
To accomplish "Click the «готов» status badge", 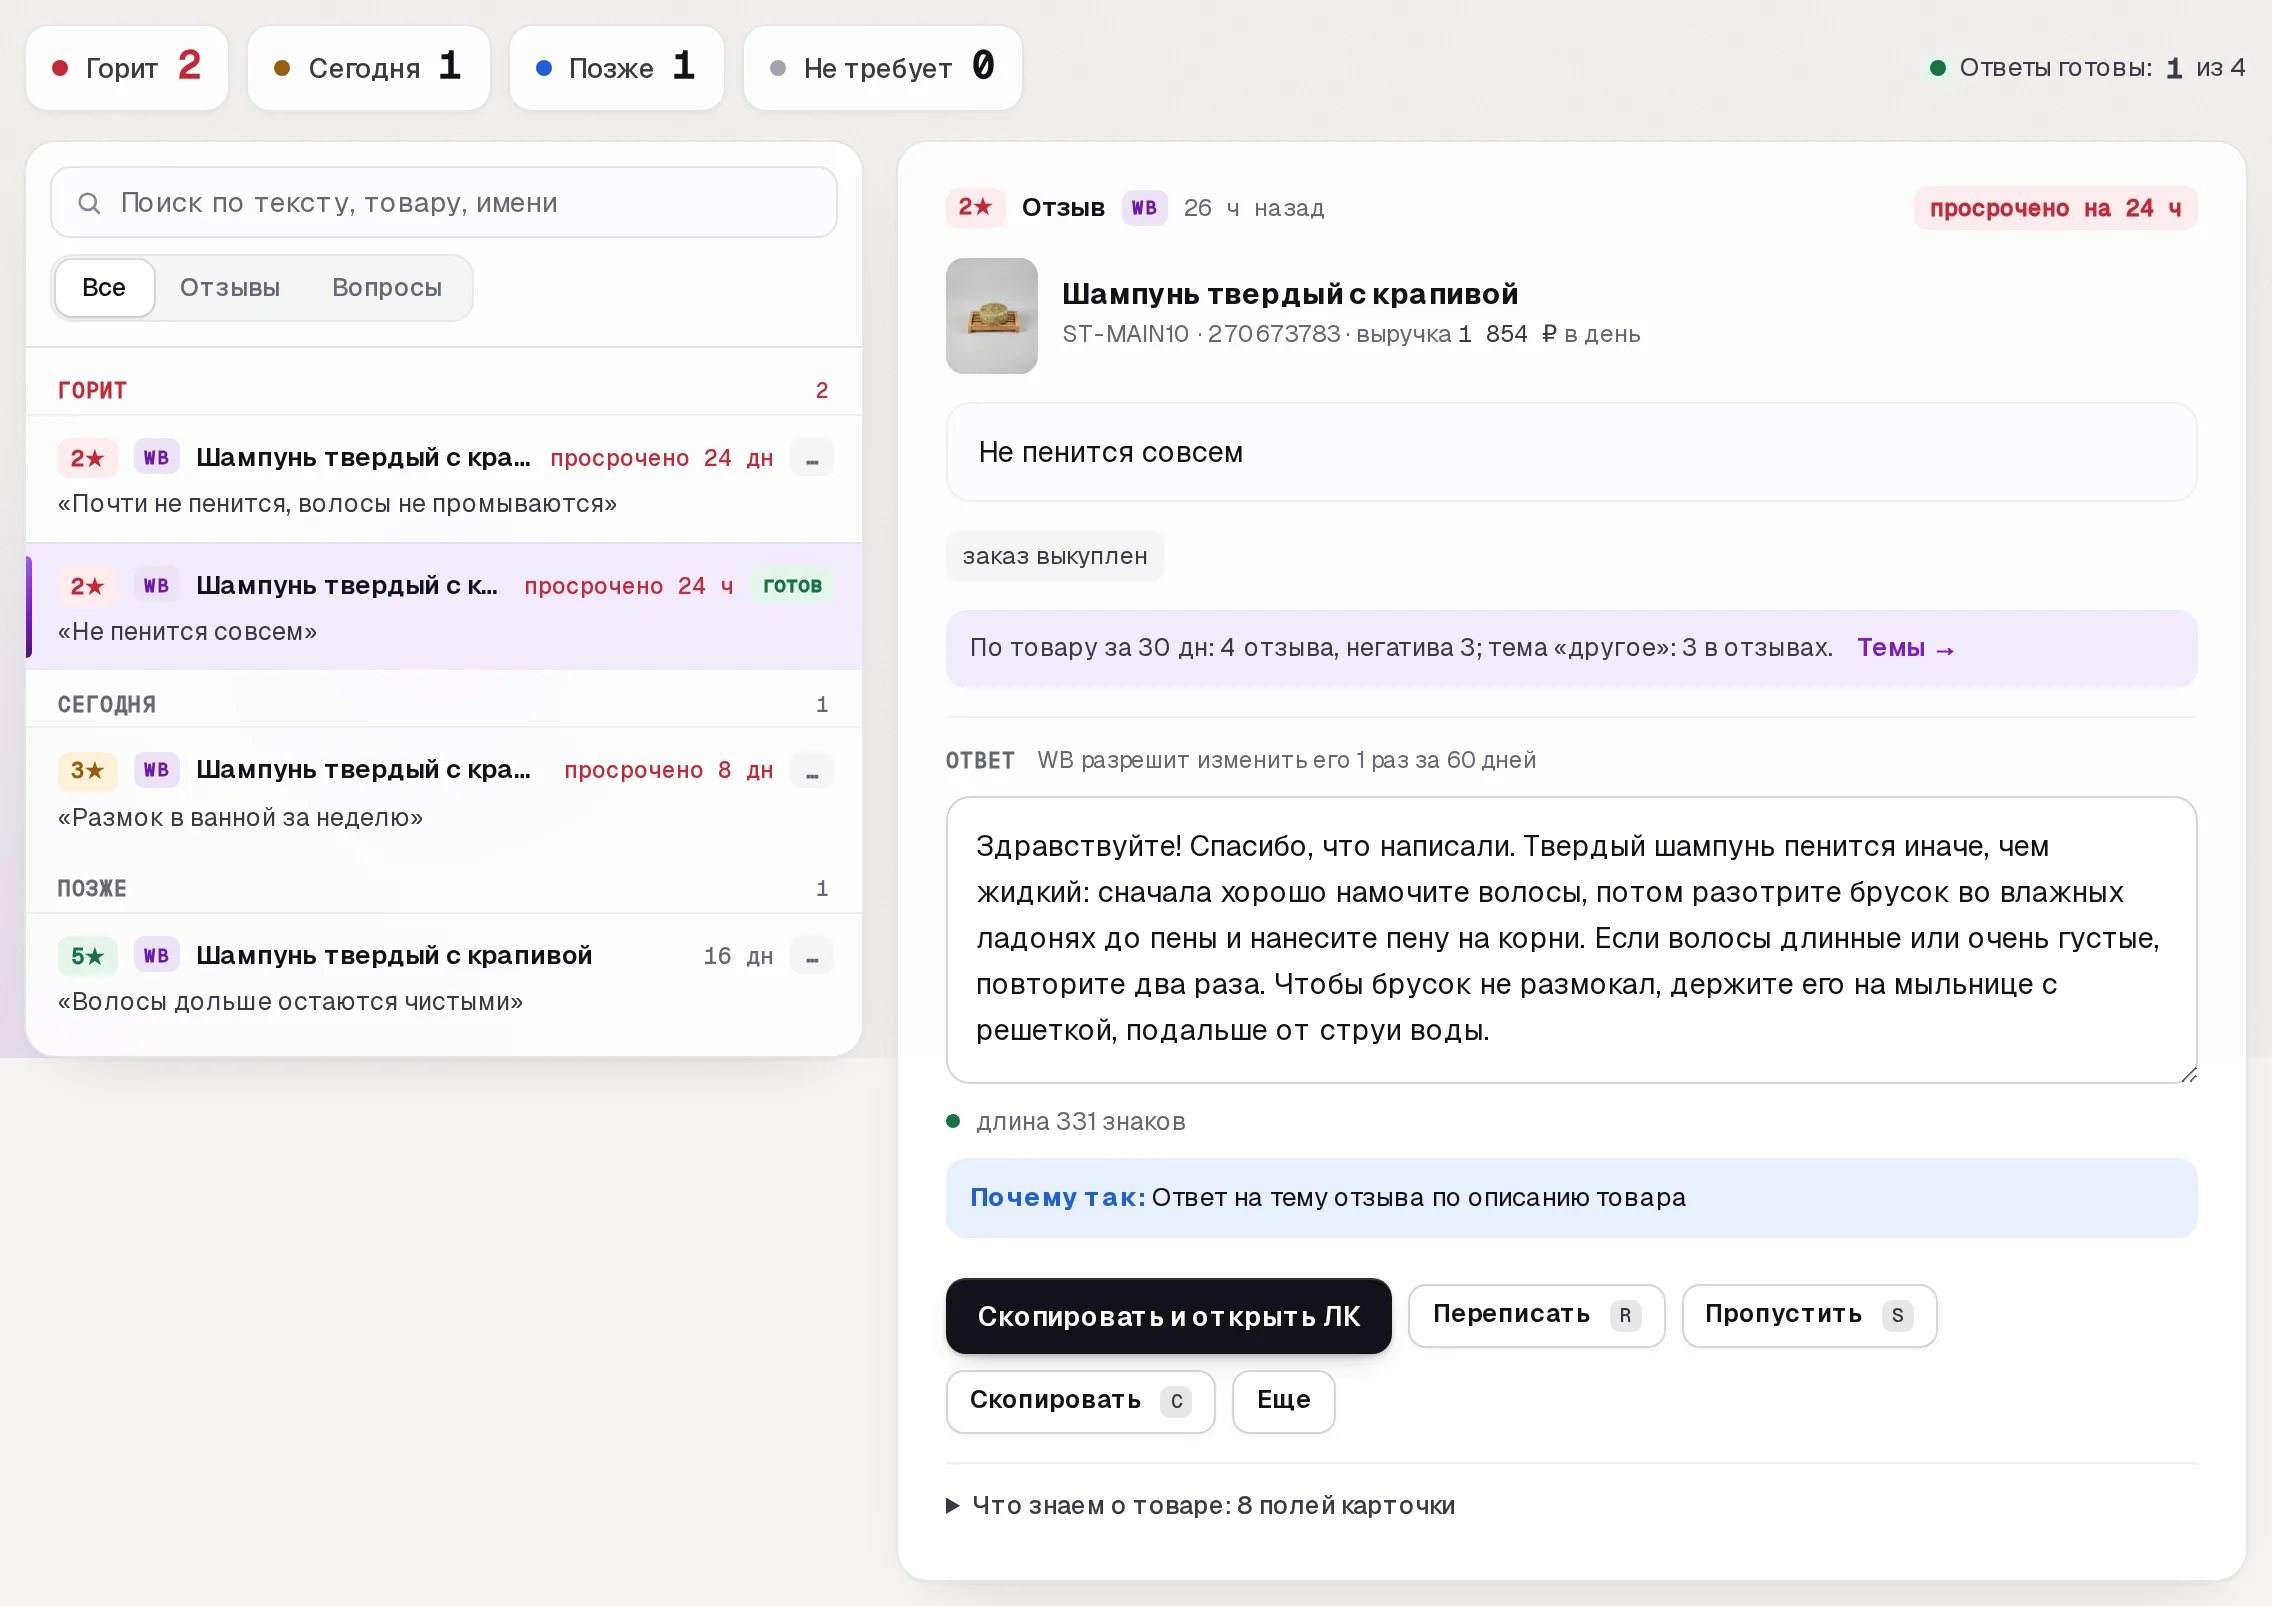I will [x=792, y=586].
